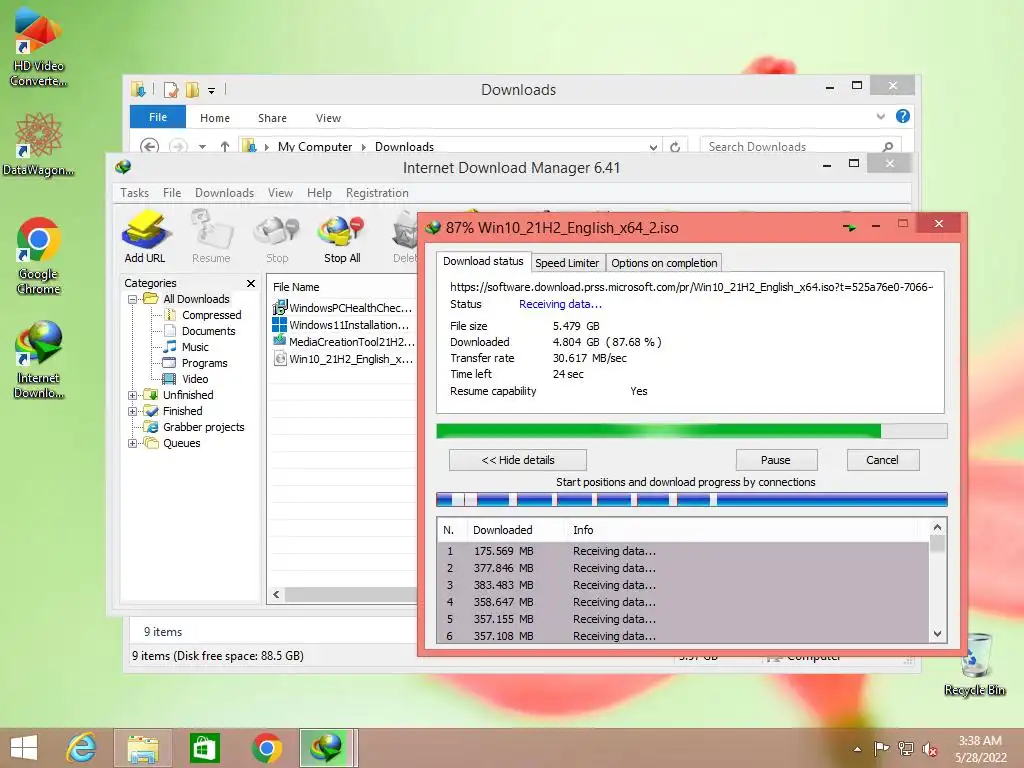Image resolution: width=1024 pixels, height=768 pixels.
Task: Click the partly hidden Delete toolbar icon
Action: (x=404, y=236)
